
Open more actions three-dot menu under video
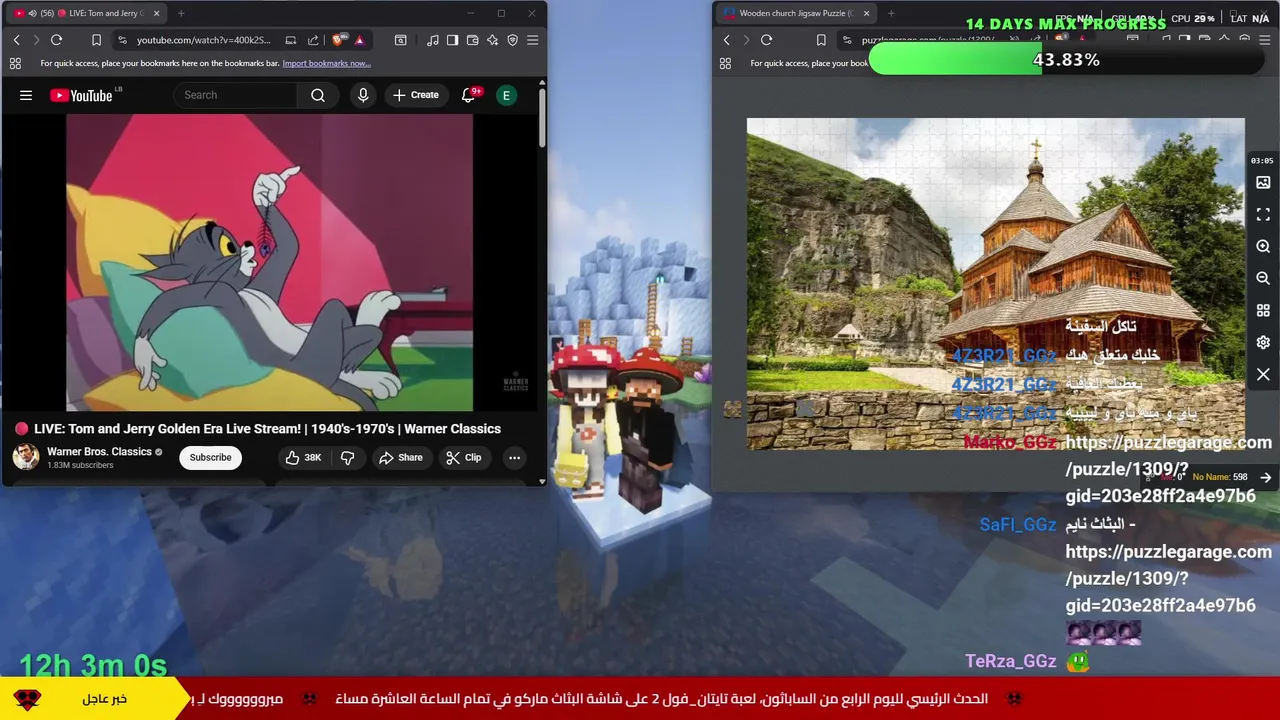tap(514, 457)
